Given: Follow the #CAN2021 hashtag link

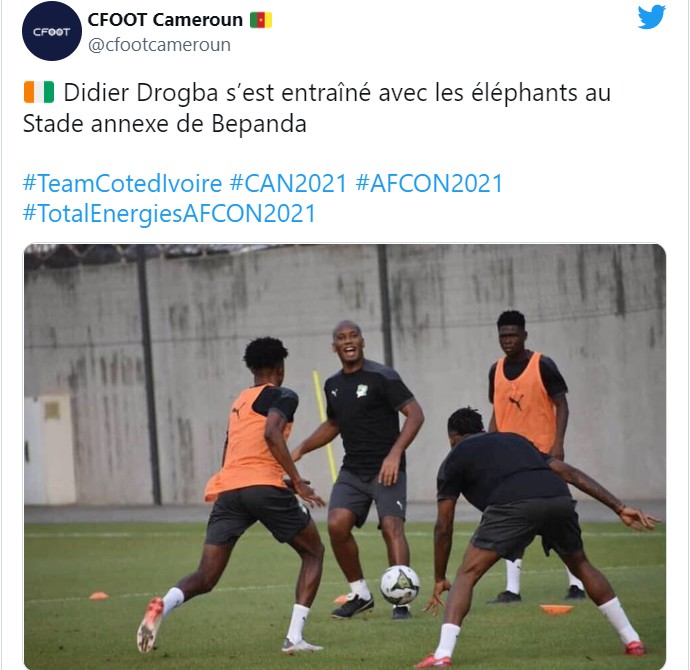Looking at the screenshot, I should (288, 183).
